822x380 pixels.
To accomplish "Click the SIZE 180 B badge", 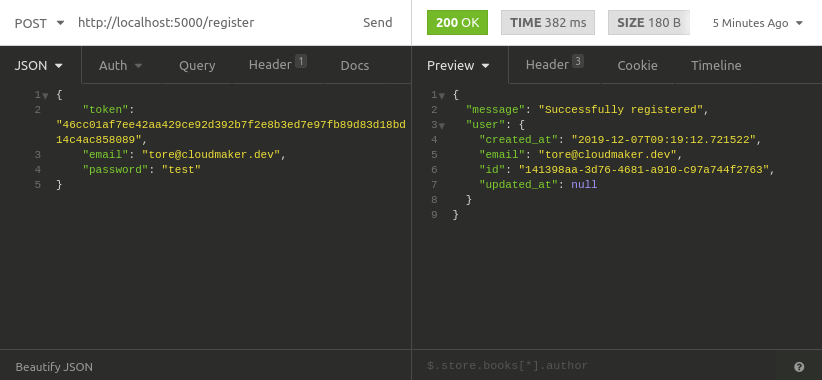I will 648,23.
